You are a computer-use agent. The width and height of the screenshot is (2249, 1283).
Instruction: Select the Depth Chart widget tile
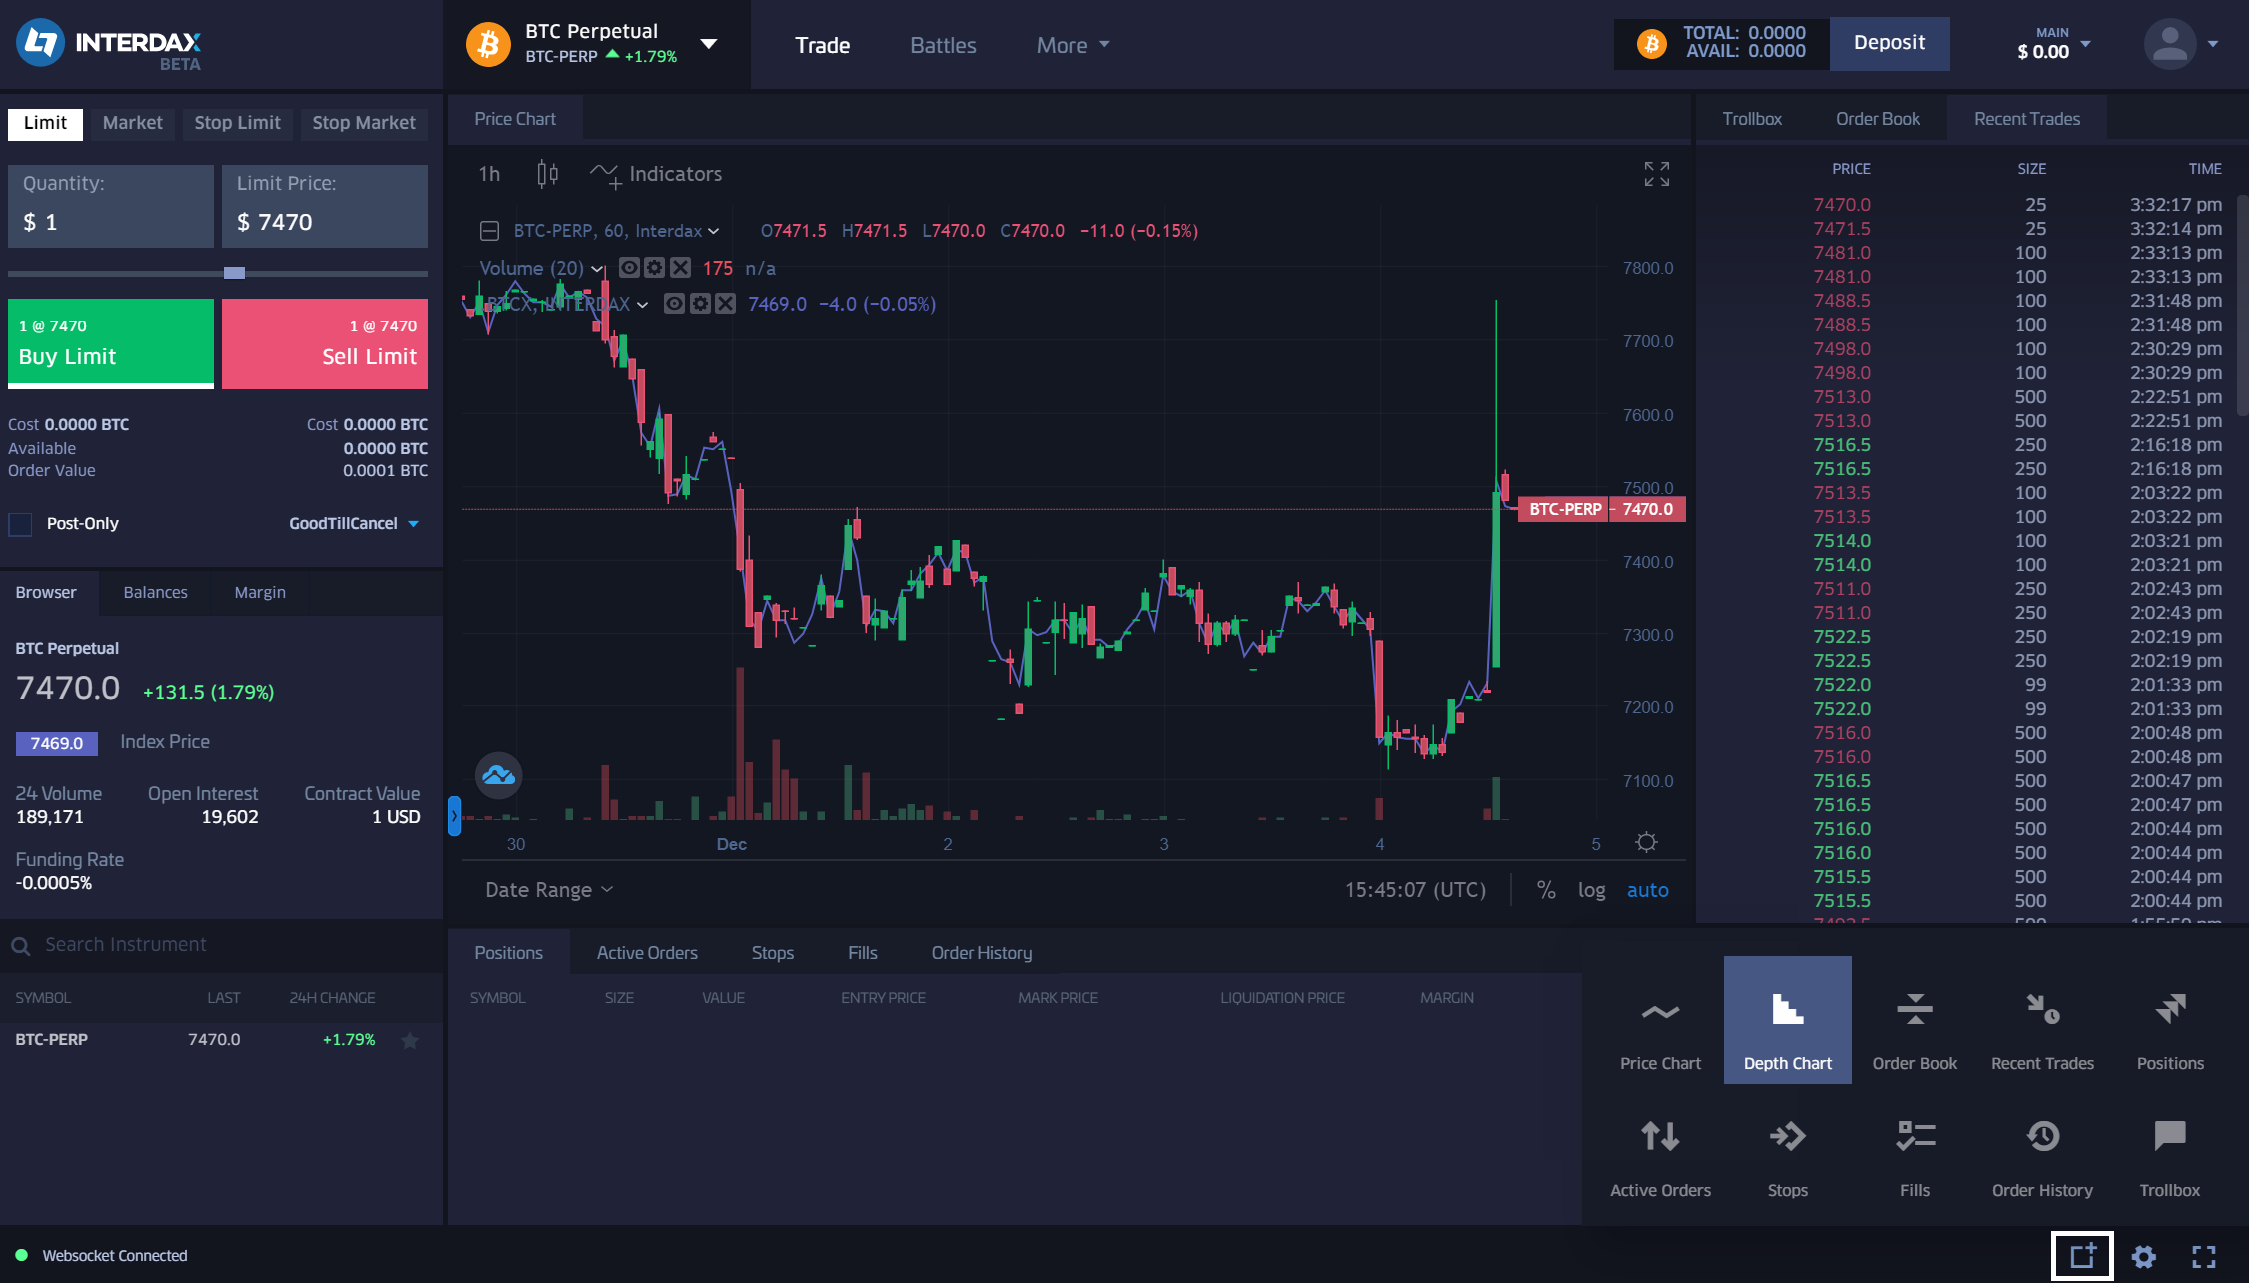[x=1787, y=1020]
